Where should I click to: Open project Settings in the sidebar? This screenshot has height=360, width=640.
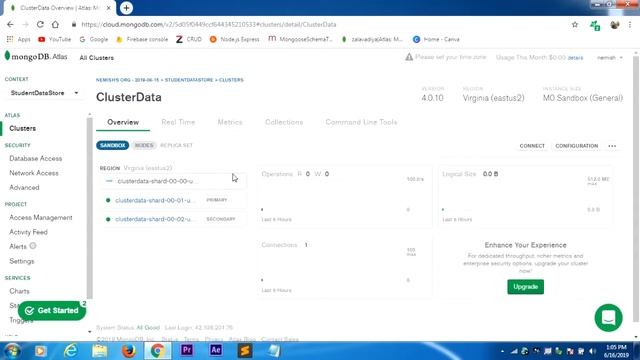[22, 261]
